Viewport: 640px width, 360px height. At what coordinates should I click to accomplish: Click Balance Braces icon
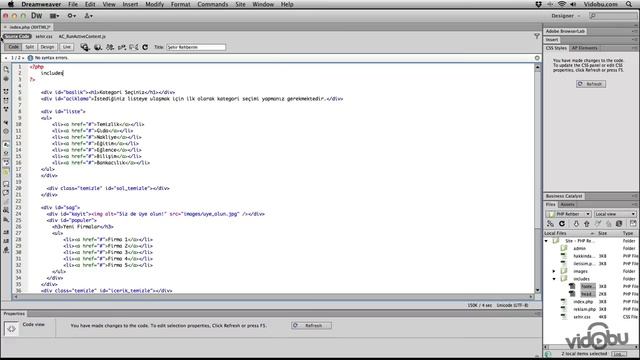(6, 131)
